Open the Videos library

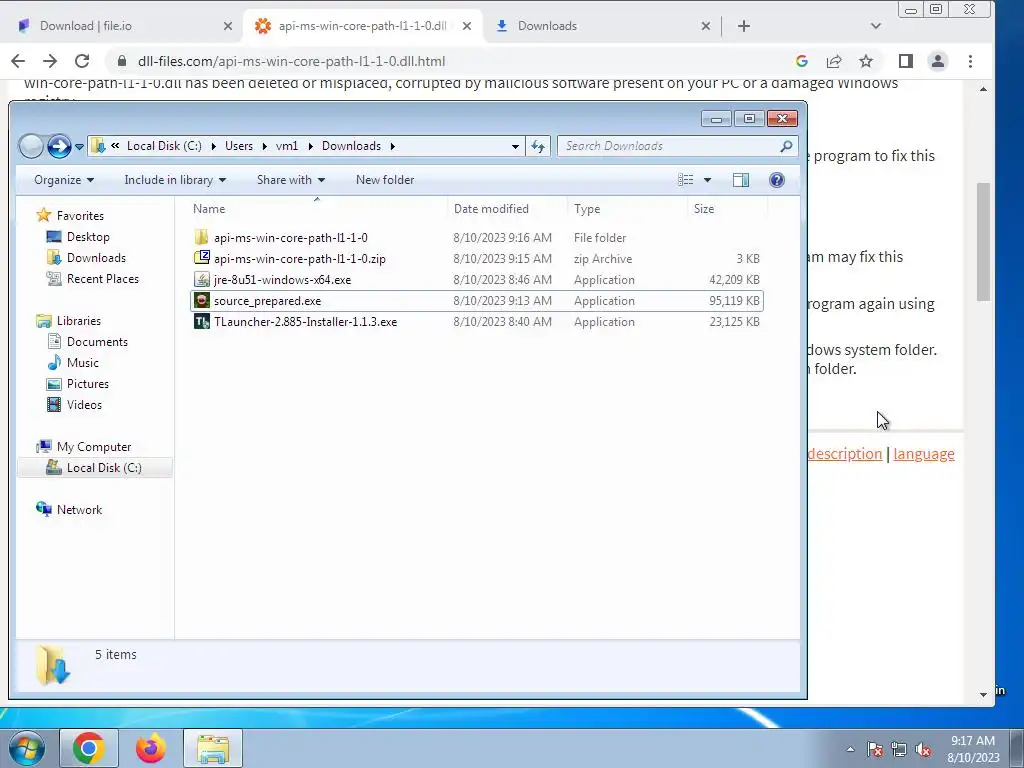pos(84,404)
